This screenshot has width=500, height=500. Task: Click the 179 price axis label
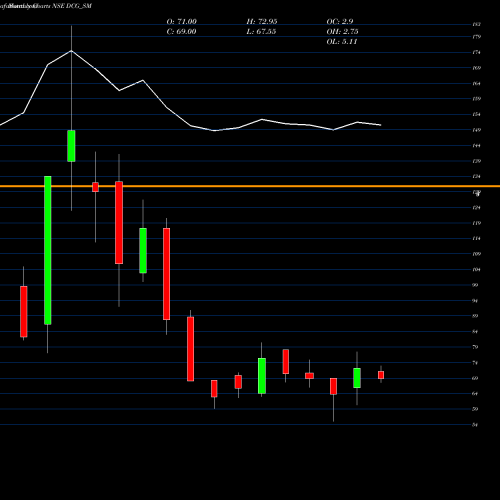pos(477,37)
